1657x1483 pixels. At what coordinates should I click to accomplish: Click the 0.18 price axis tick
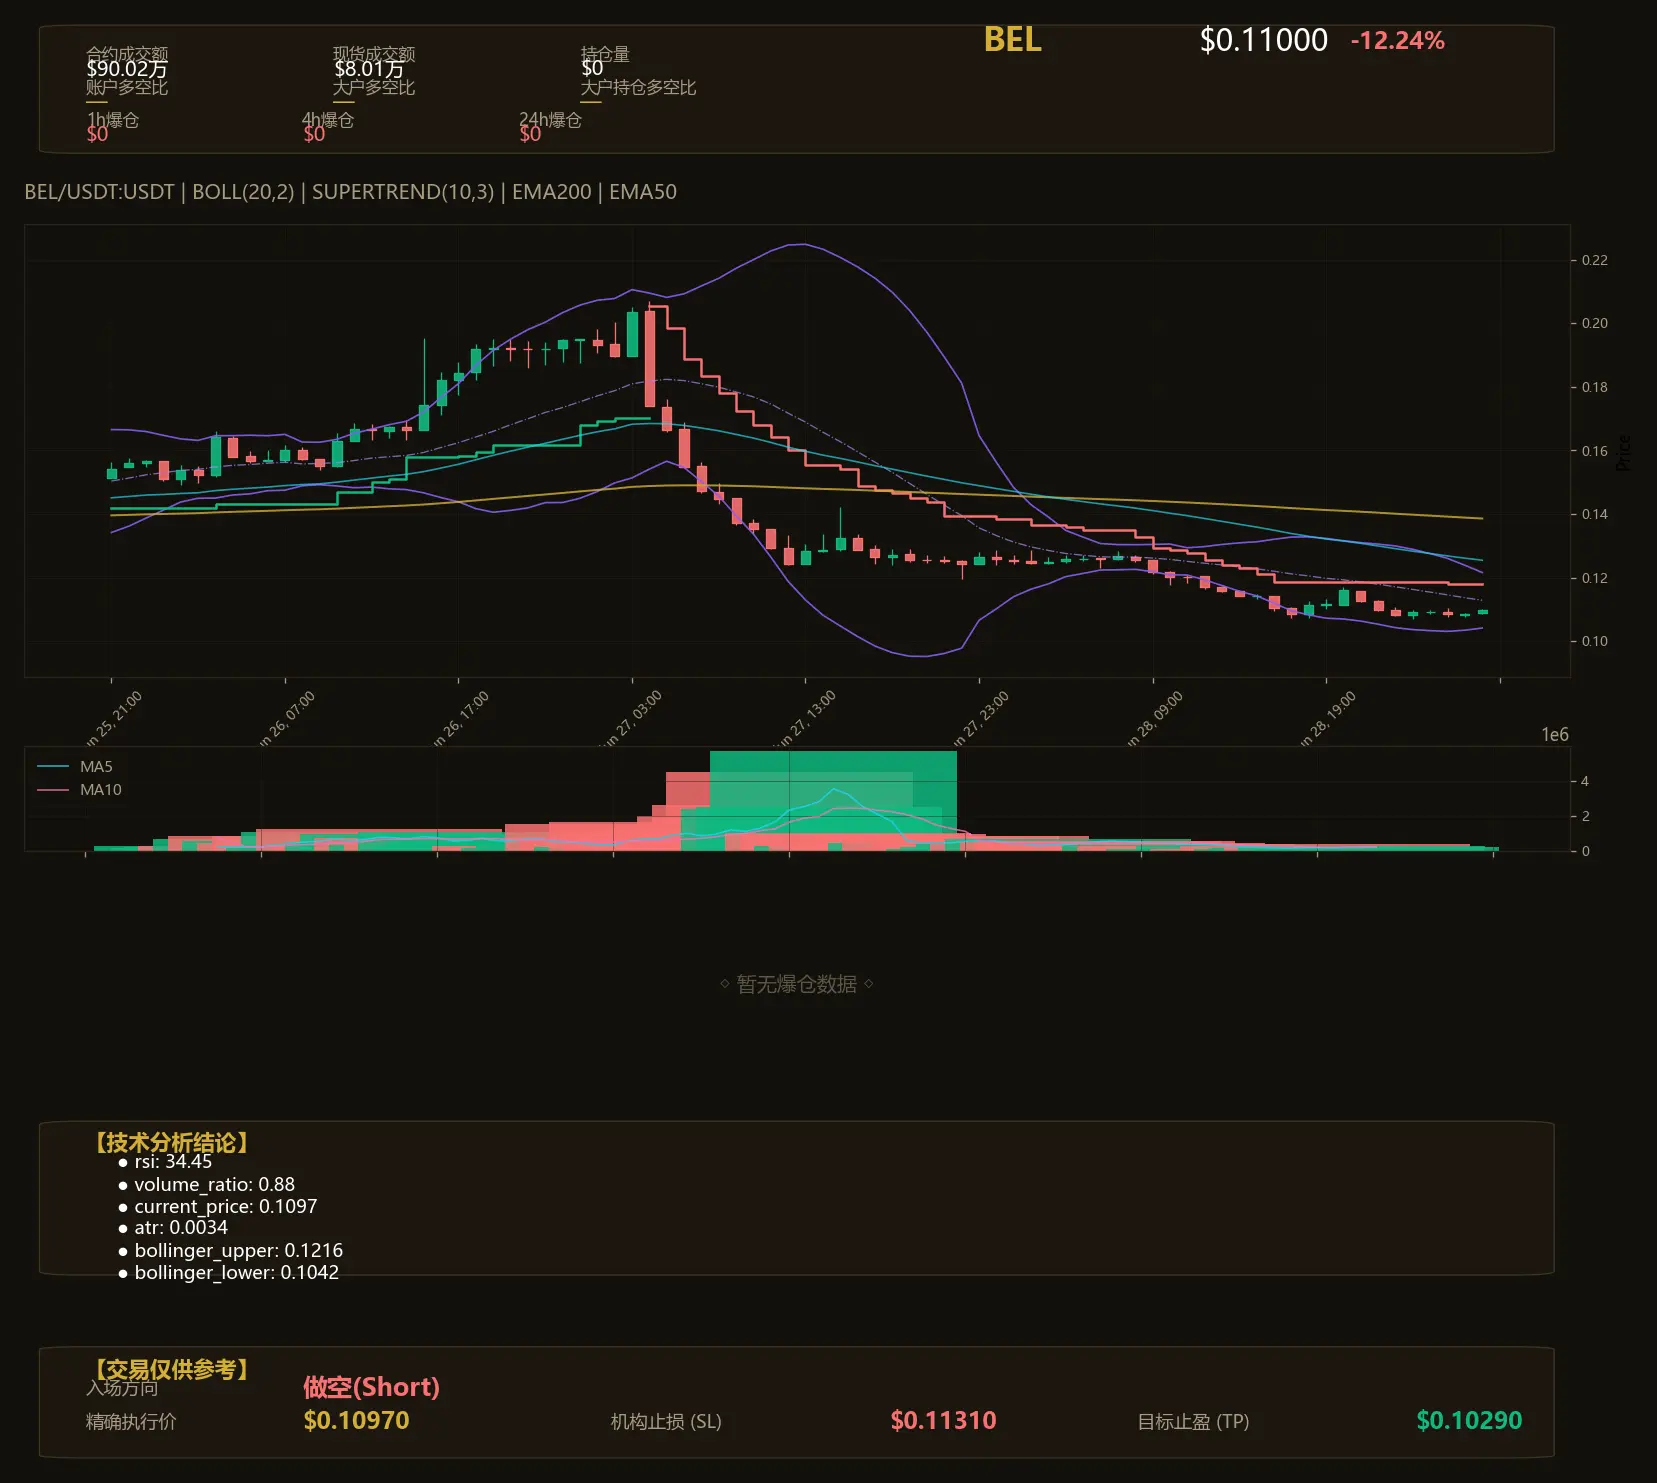coord(1595,387)
